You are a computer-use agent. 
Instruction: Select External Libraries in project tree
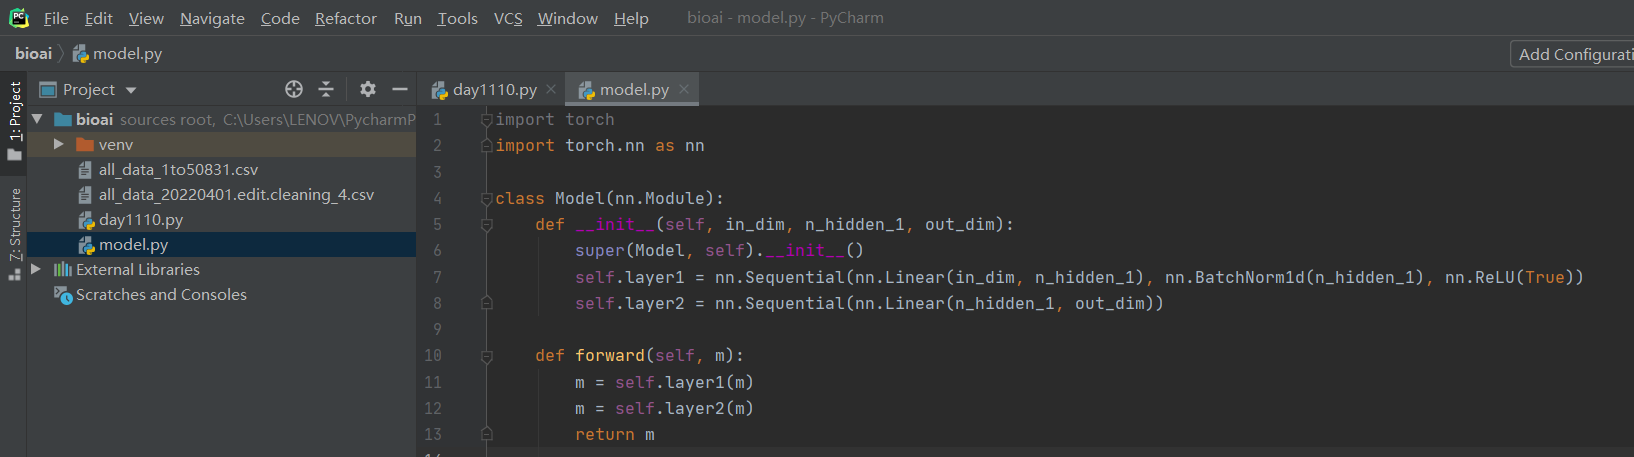222,270
